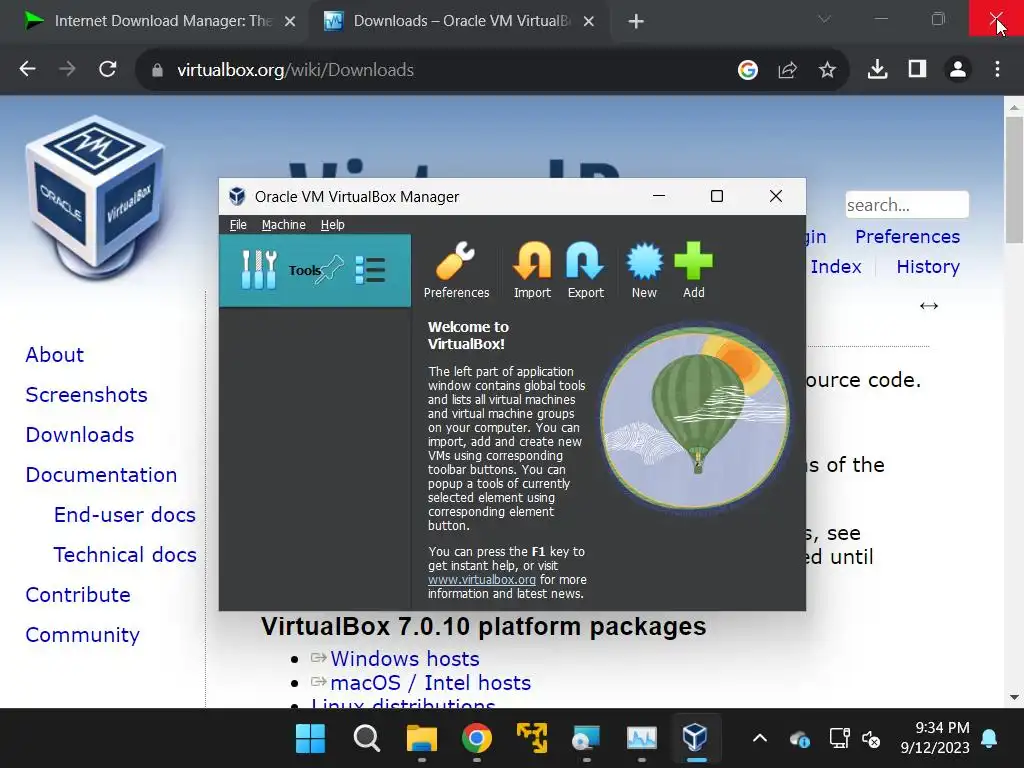This screenshot has width=1024, height=768.
Task: Open Technical docs link
Action: (125, 554)
